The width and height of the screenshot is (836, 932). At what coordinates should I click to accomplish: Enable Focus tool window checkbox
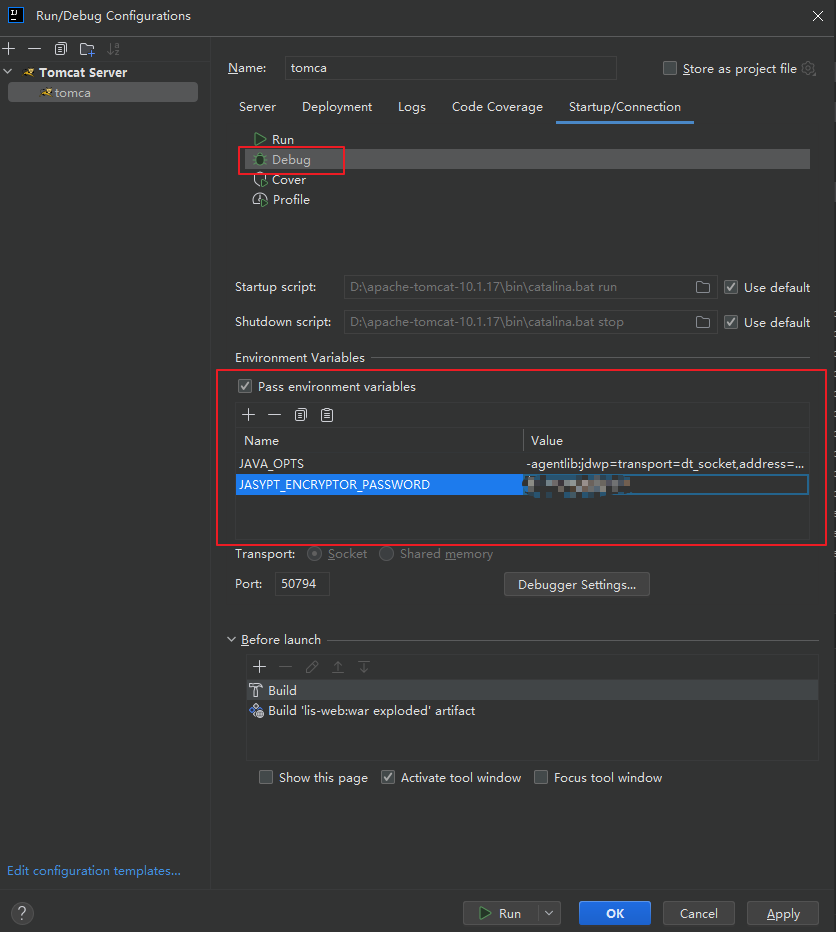(540, 777)
